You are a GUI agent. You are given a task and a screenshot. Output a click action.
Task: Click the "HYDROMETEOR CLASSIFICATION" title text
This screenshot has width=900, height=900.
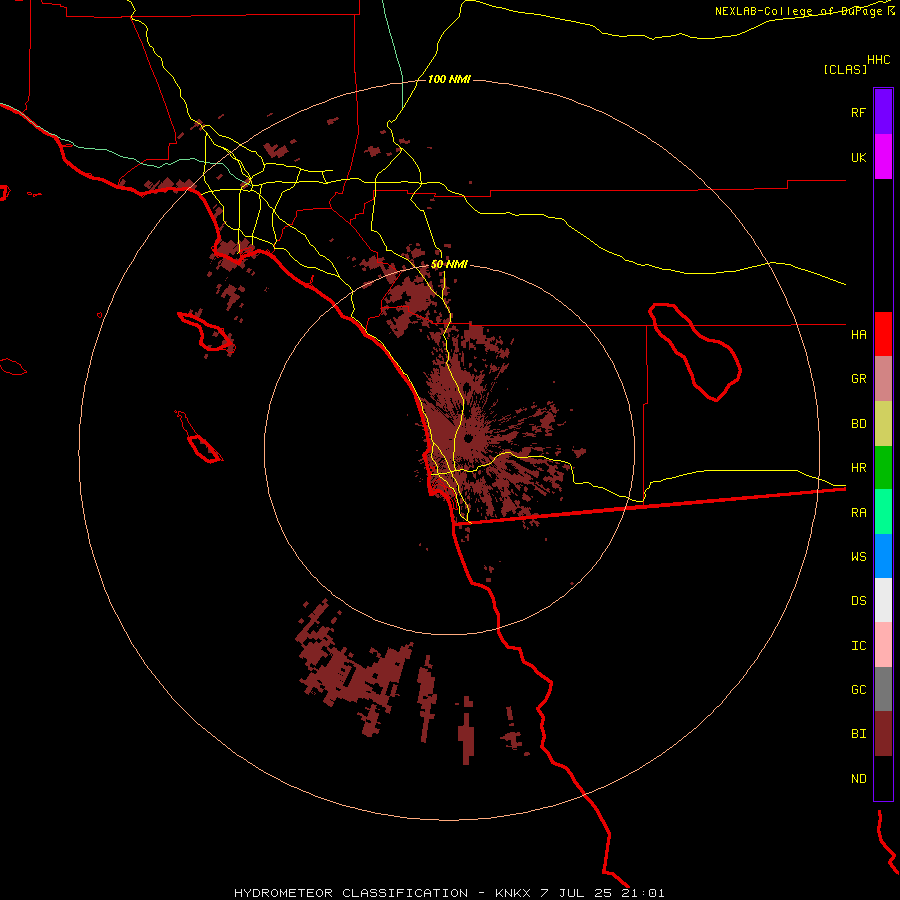point(351,893)
